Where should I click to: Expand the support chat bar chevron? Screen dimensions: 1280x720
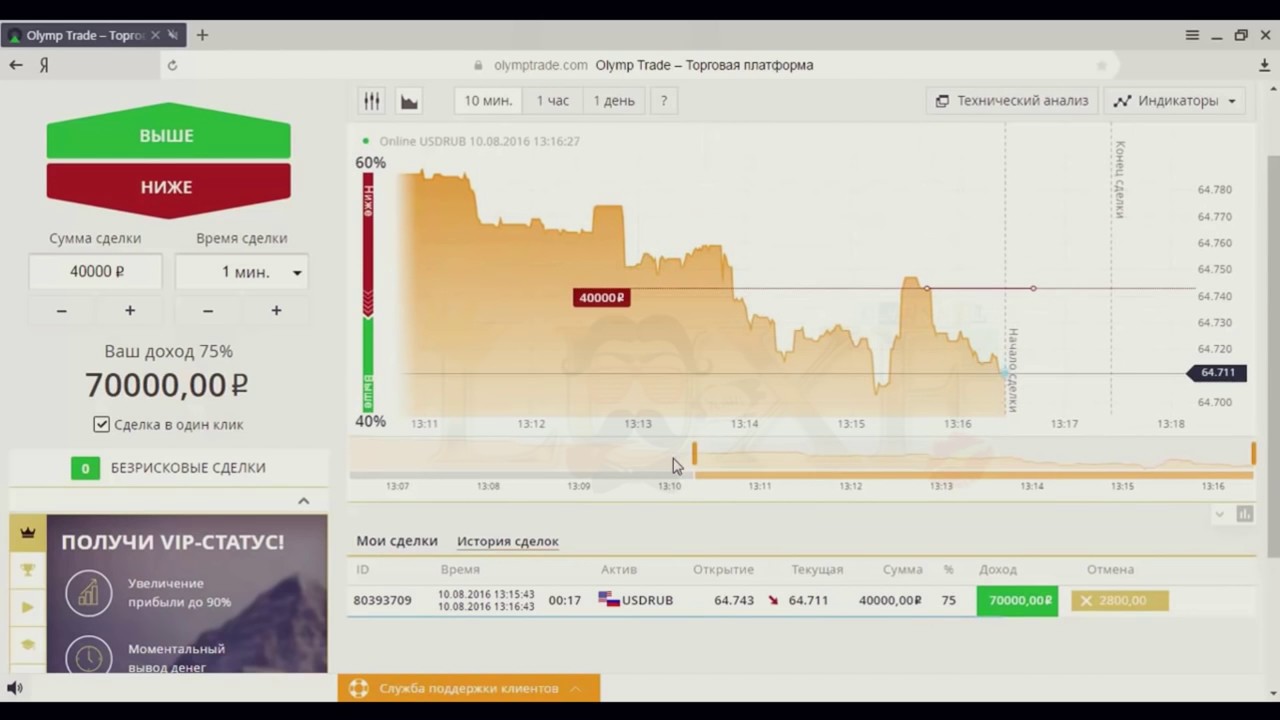575,688
